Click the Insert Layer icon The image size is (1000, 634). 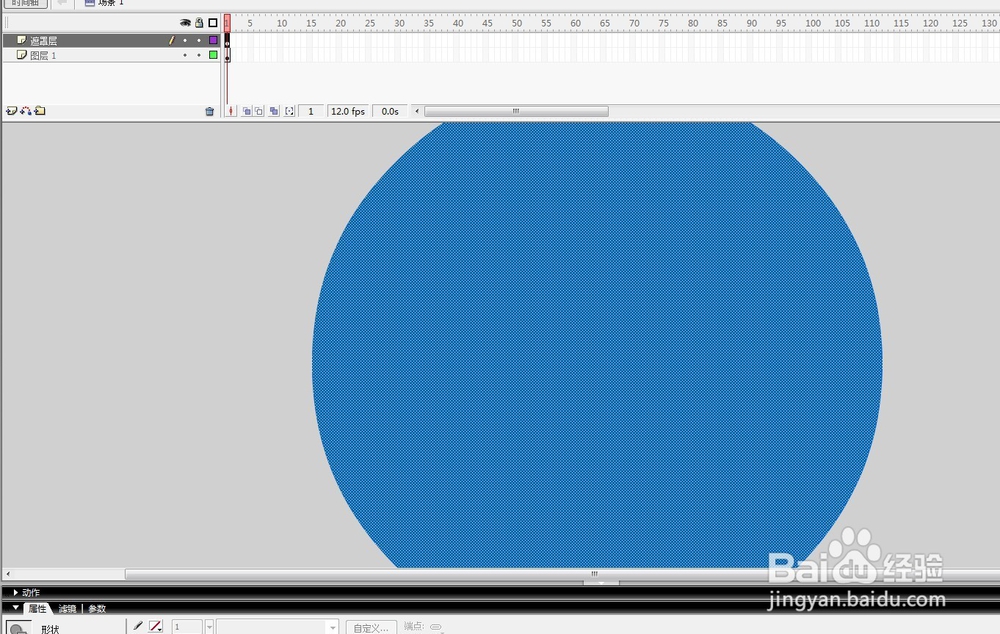point(11,111)
